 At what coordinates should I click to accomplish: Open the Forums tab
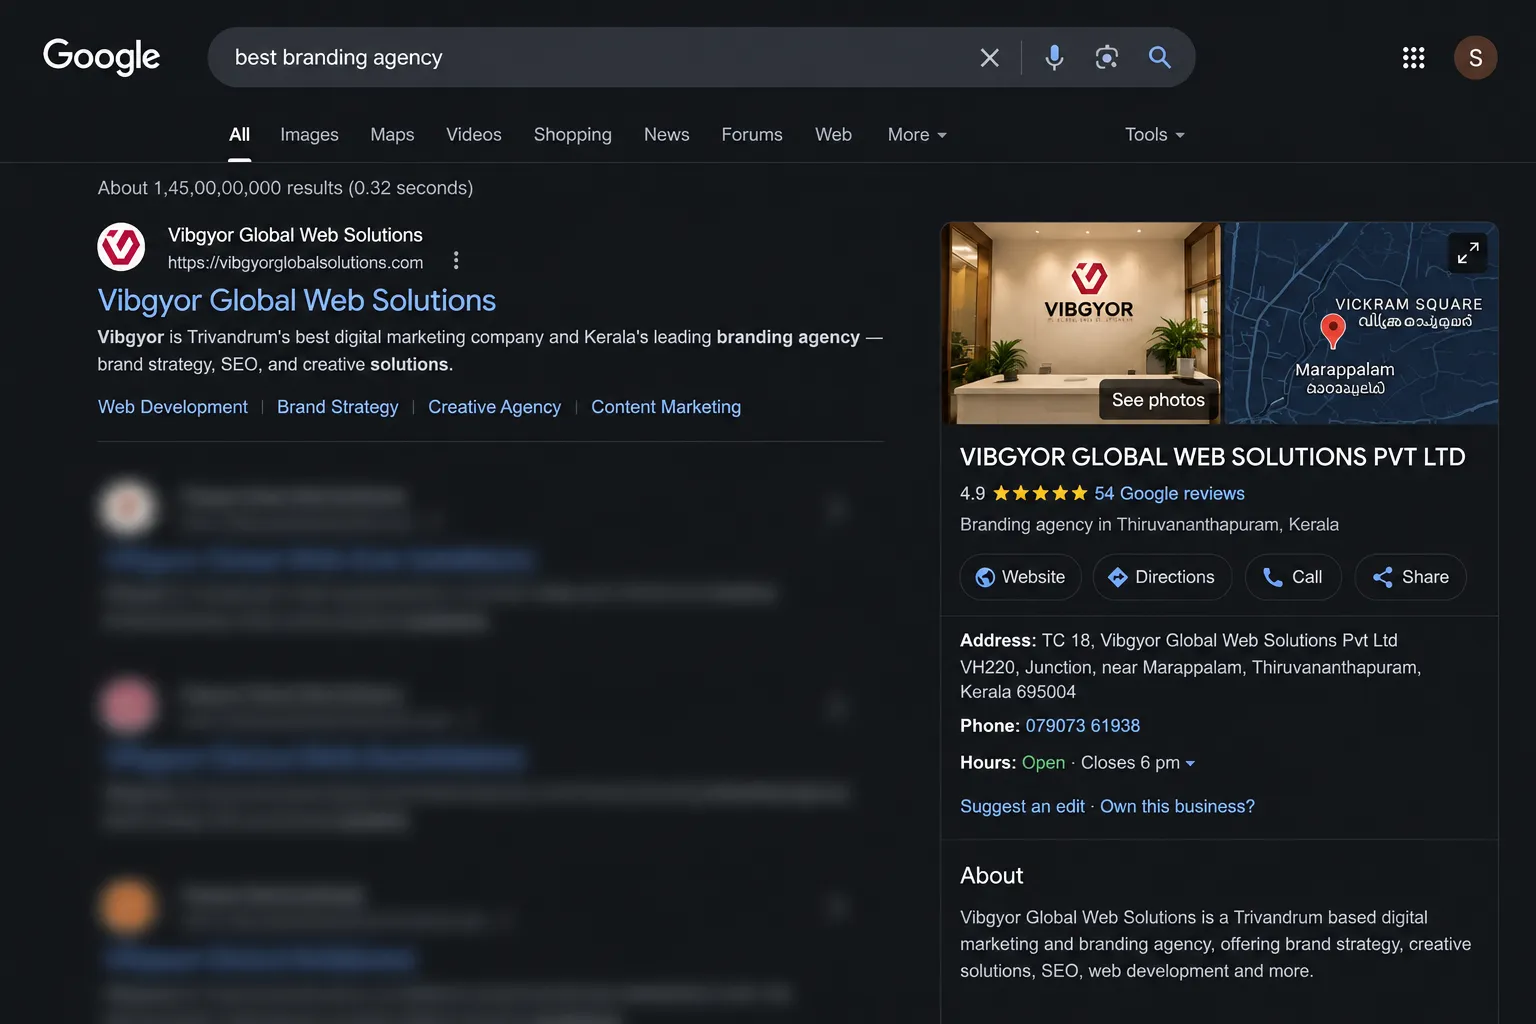click(x=752, y=134)
